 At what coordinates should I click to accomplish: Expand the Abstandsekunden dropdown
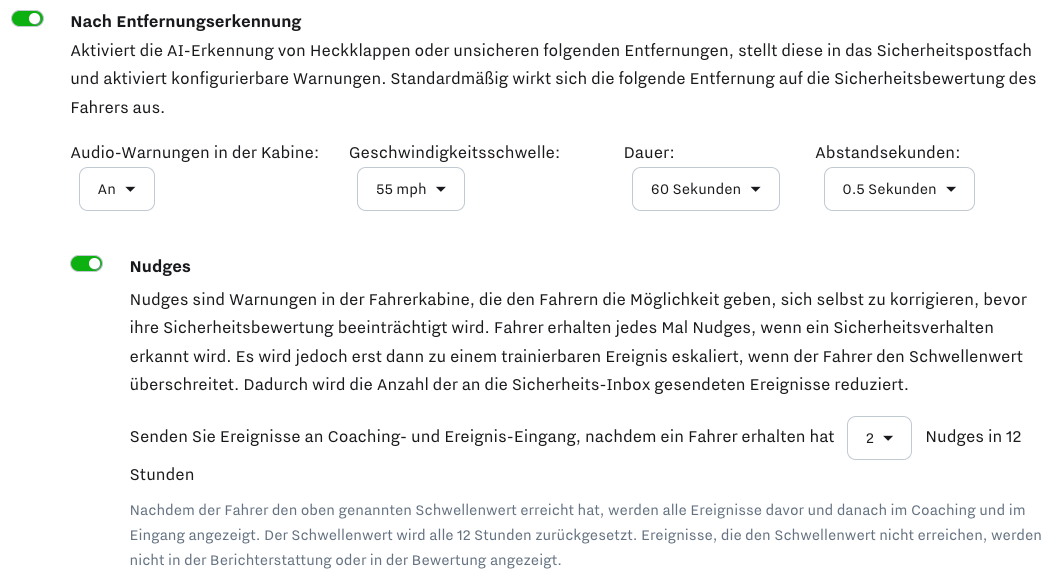coord(899,189)
